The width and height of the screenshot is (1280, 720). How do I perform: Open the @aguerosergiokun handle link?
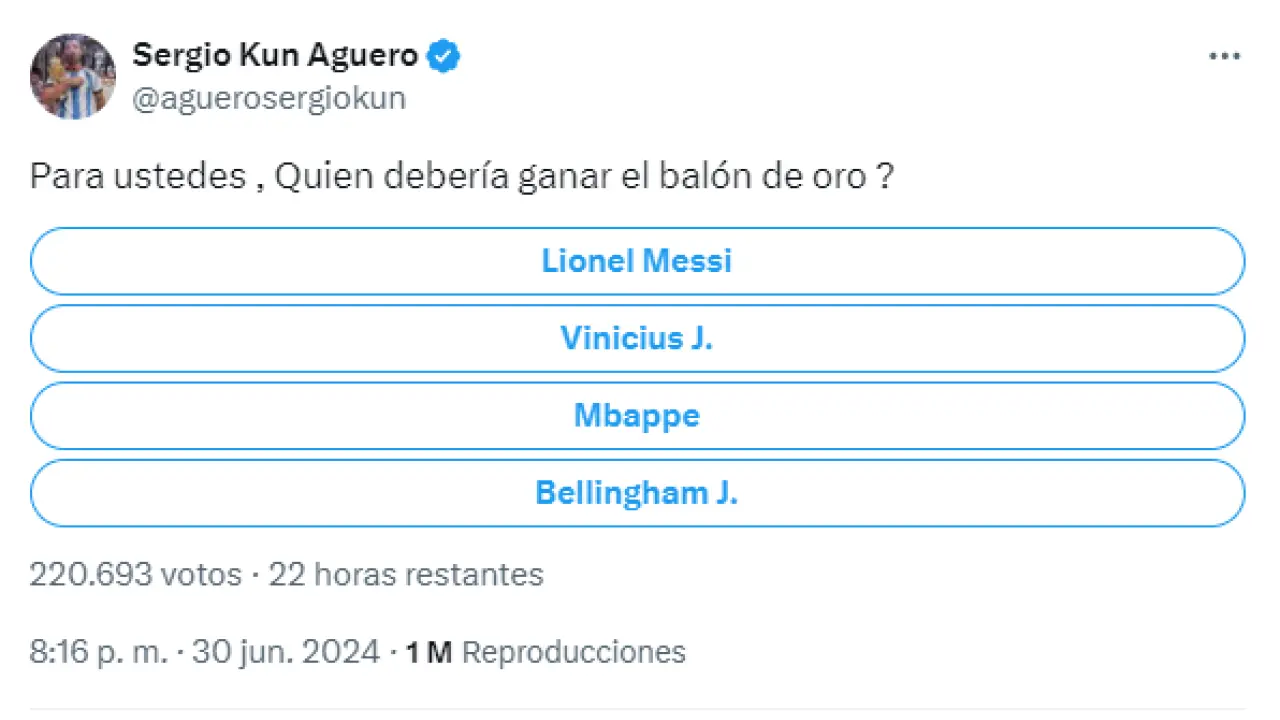point(269,99)
